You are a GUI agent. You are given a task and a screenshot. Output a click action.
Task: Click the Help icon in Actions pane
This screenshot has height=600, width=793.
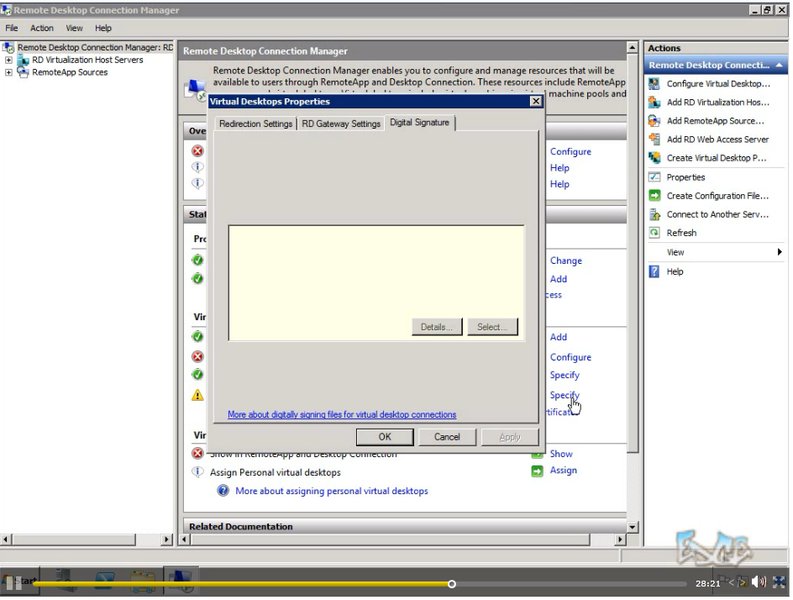tap(654, 272)
